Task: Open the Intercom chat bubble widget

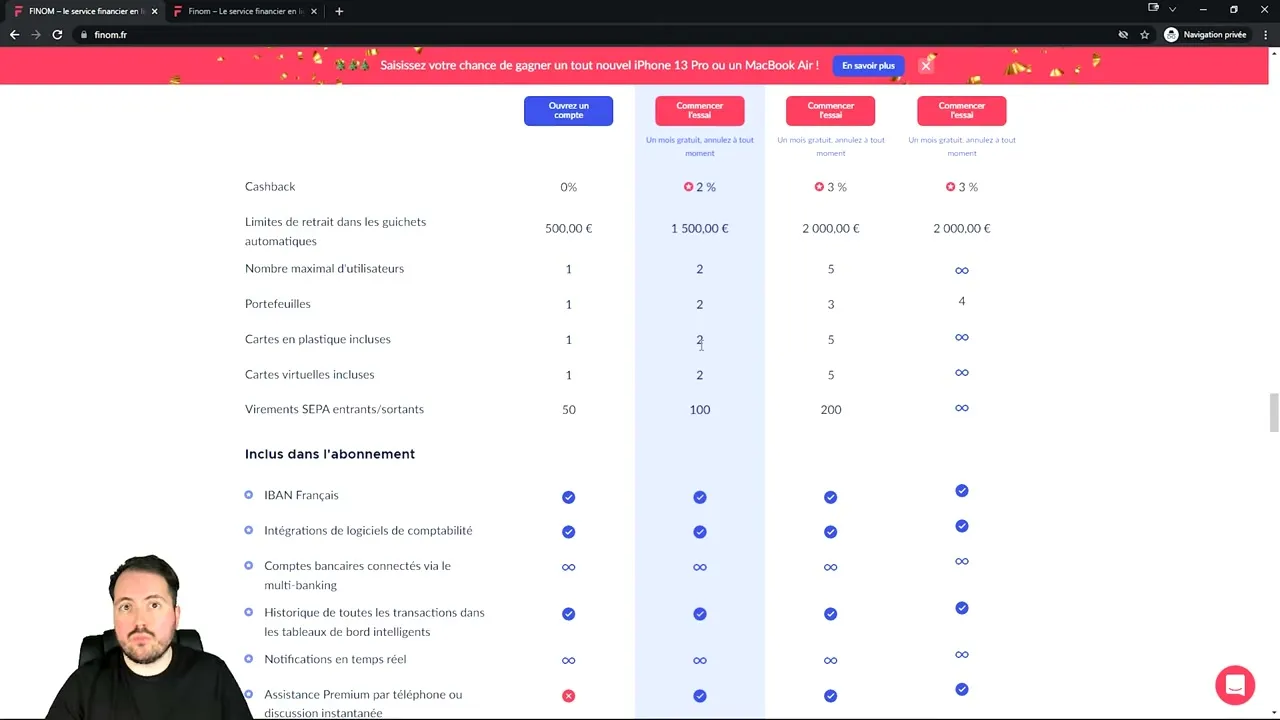Action: (x=1235, y=685)
